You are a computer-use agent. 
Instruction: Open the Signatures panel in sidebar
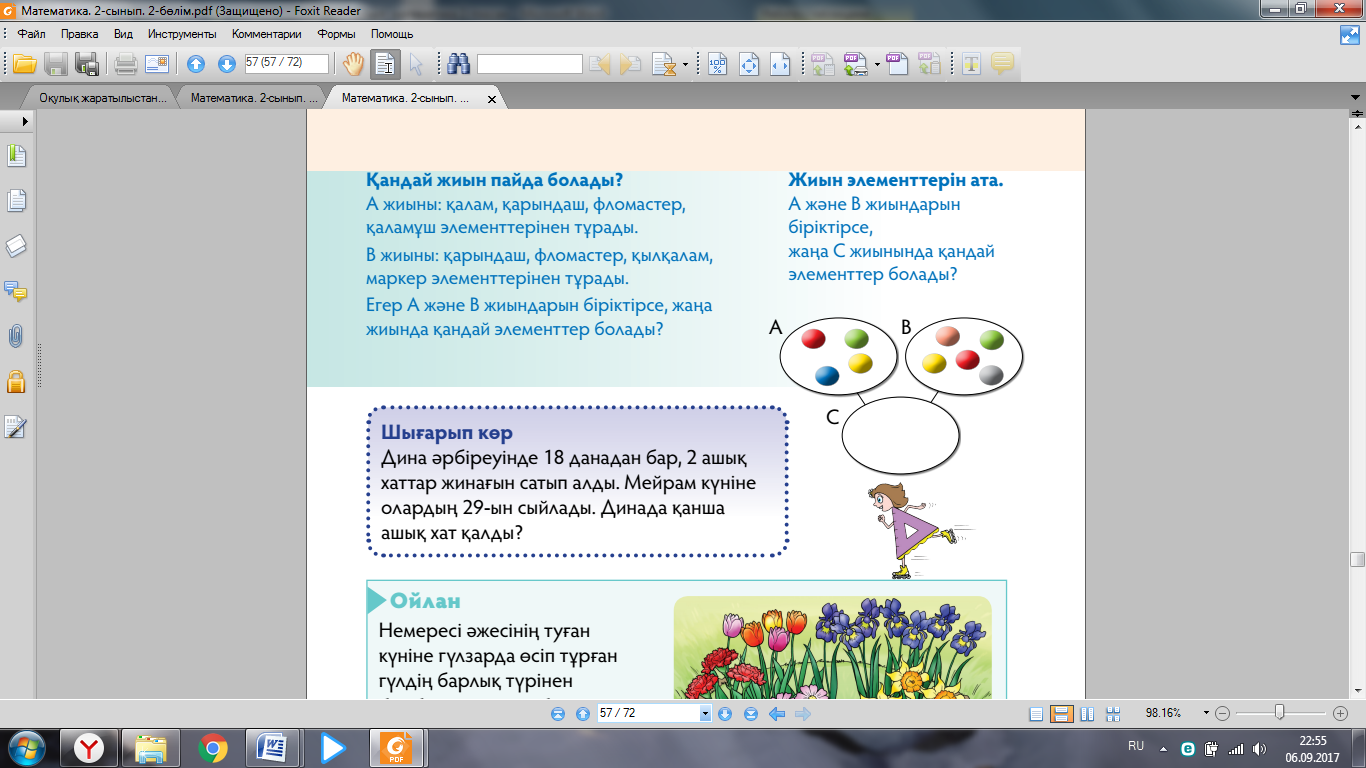16,427
